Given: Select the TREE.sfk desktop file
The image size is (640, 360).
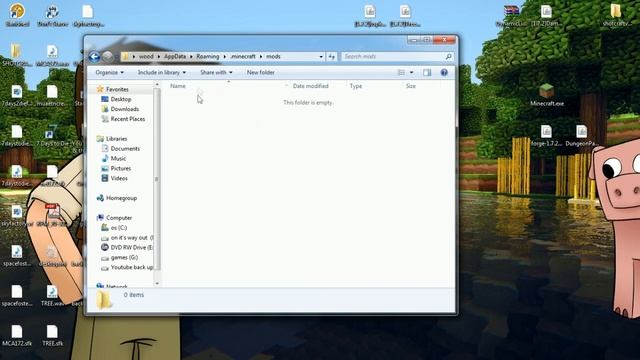Looking at the screenshot, I should pyautogui.click(x=52, y=336).
